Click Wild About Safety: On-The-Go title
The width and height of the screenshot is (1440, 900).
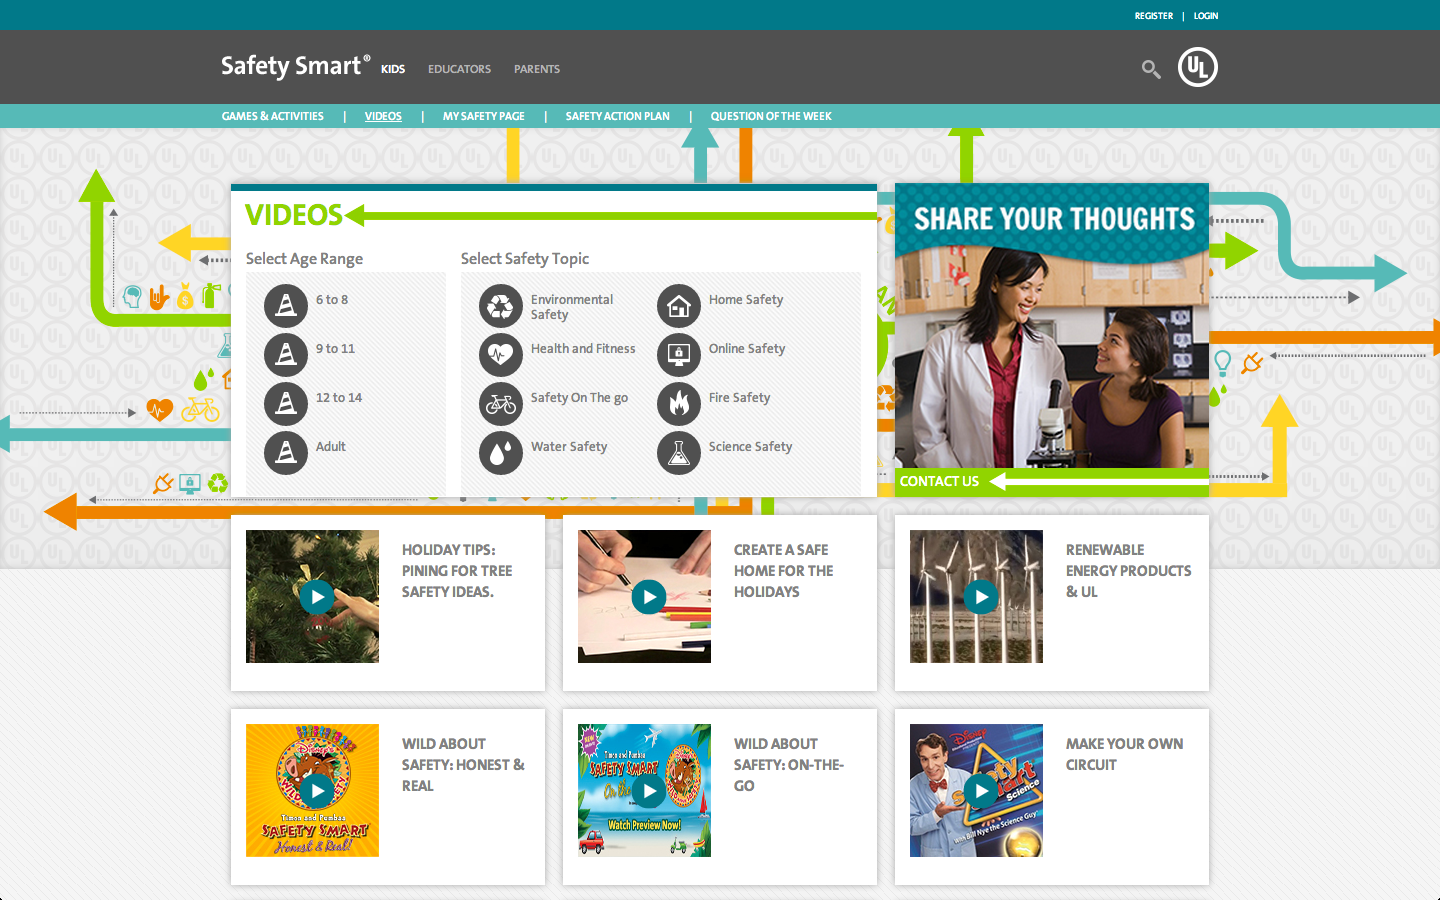coord(789,765)
